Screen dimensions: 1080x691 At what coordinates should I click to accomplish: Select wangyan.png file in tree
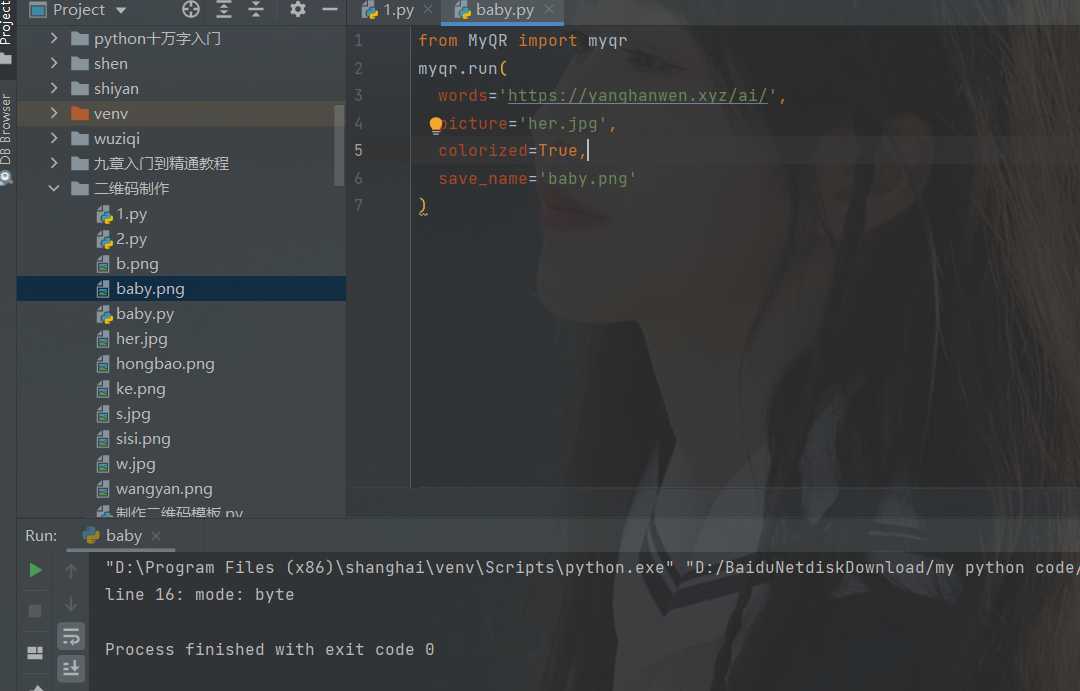click(x=164, y=489)
